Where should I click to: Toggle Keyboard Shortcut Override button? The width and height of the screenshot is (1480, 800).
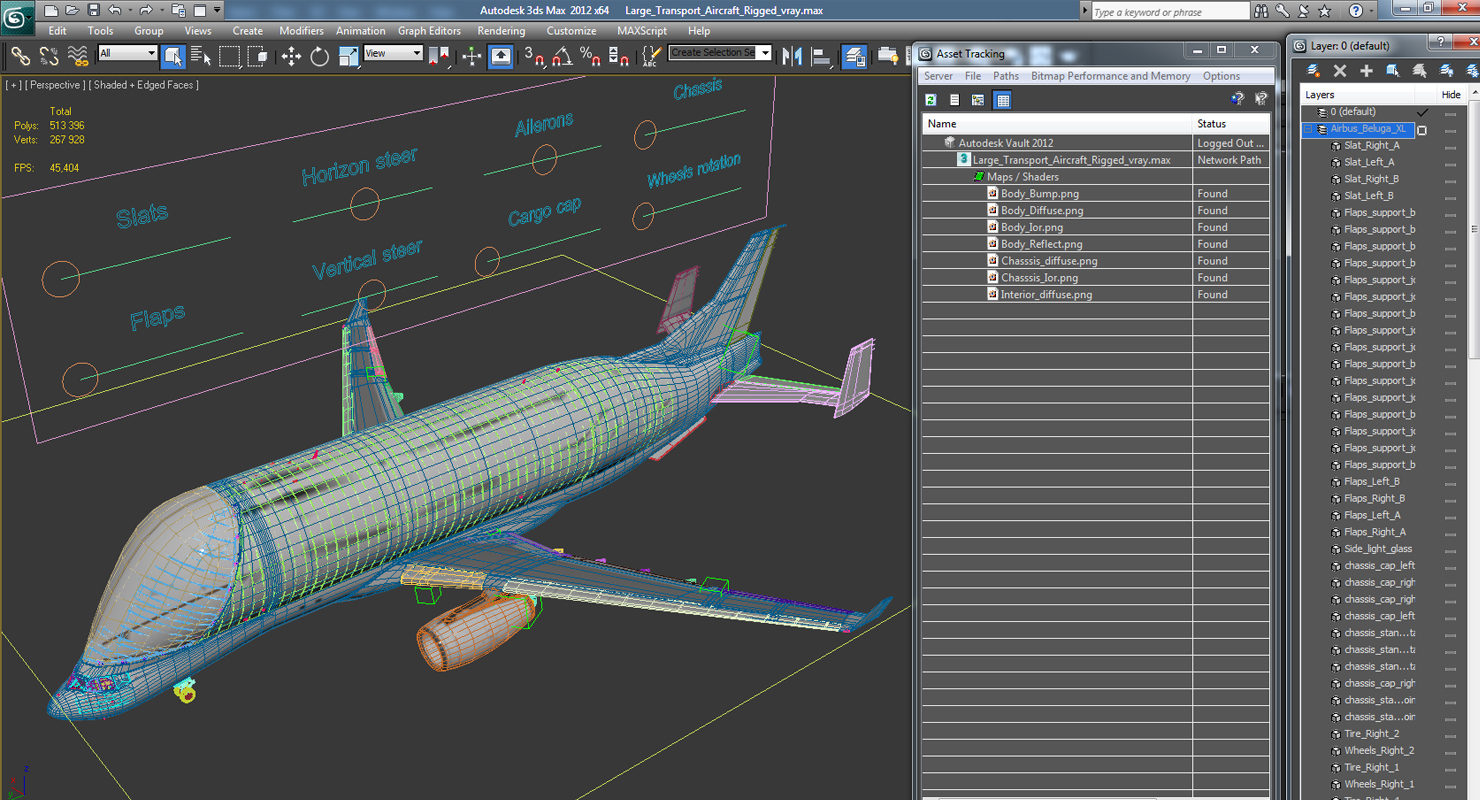point(501,56)
